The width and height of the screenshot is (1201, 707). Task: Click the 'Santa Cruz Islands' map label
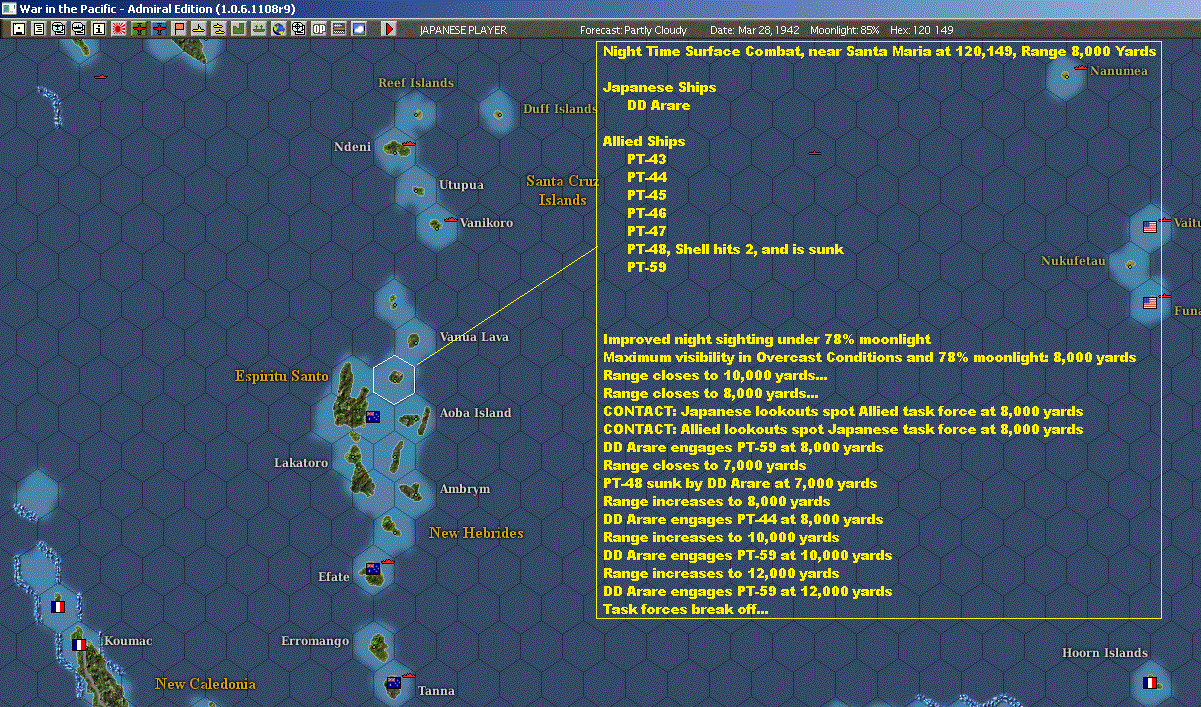563,190
